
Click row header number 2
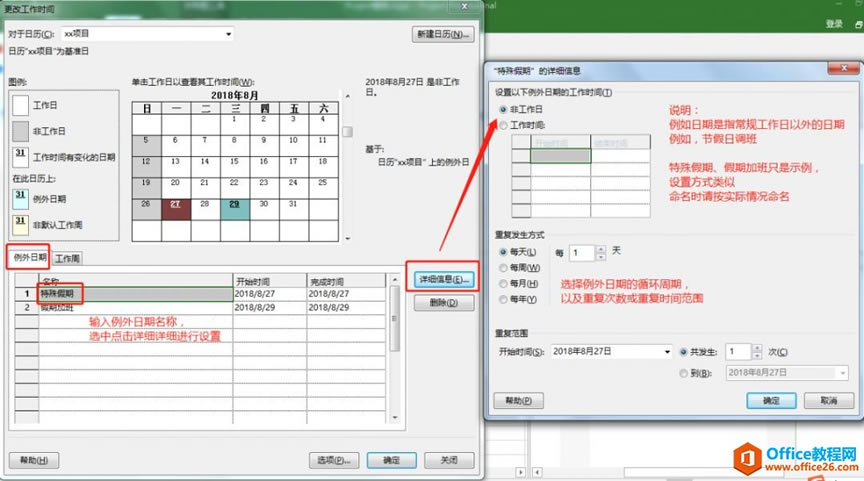click(26, 307)
